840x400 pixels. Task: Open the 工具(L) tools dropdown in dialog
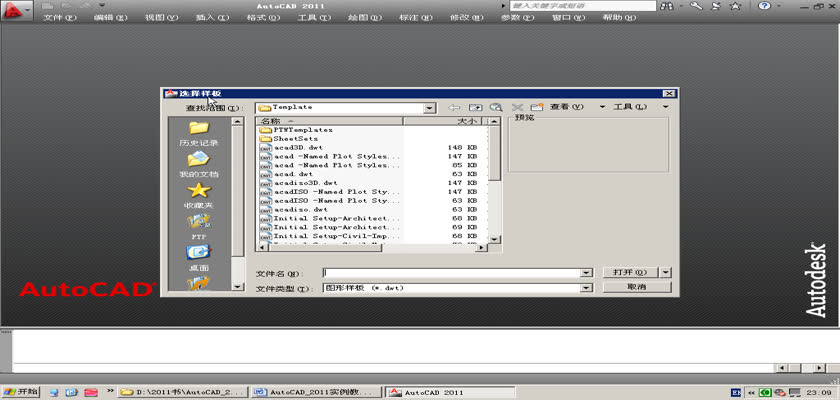click(665, 107)
